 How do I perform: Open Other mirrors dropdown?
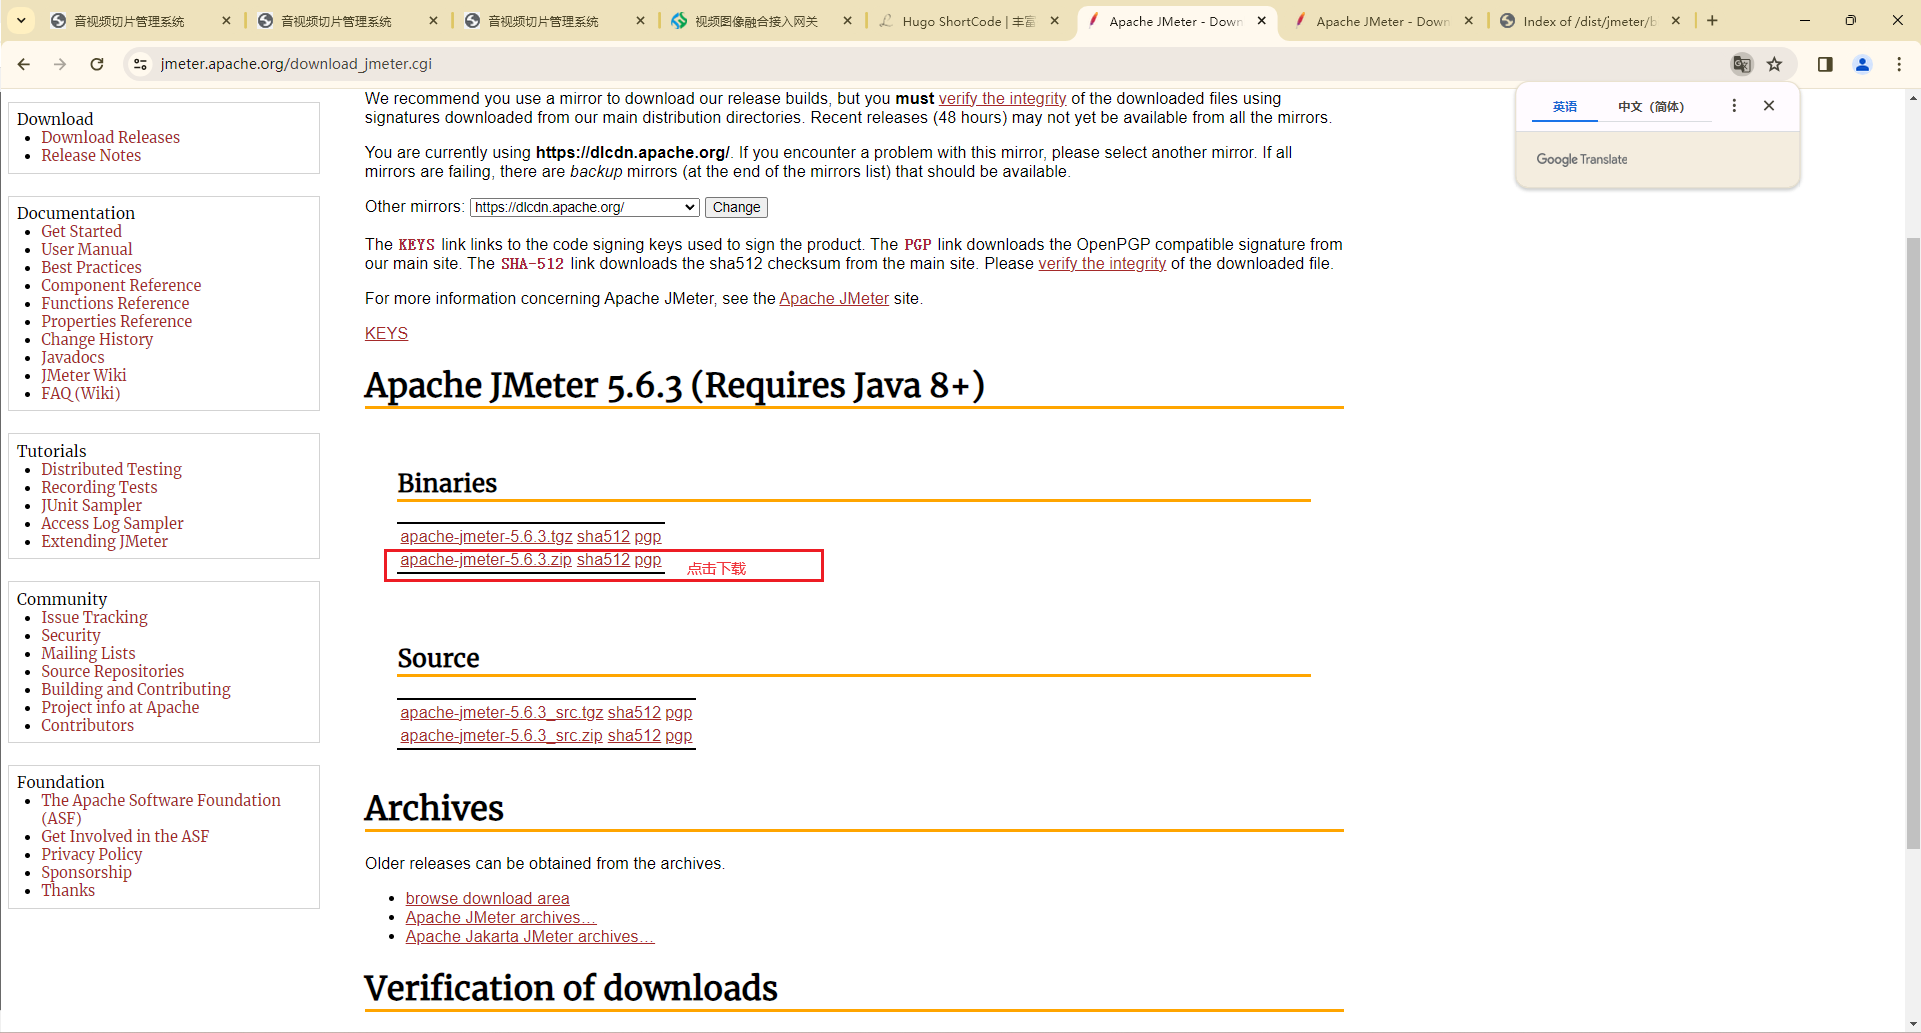[584, 207]
